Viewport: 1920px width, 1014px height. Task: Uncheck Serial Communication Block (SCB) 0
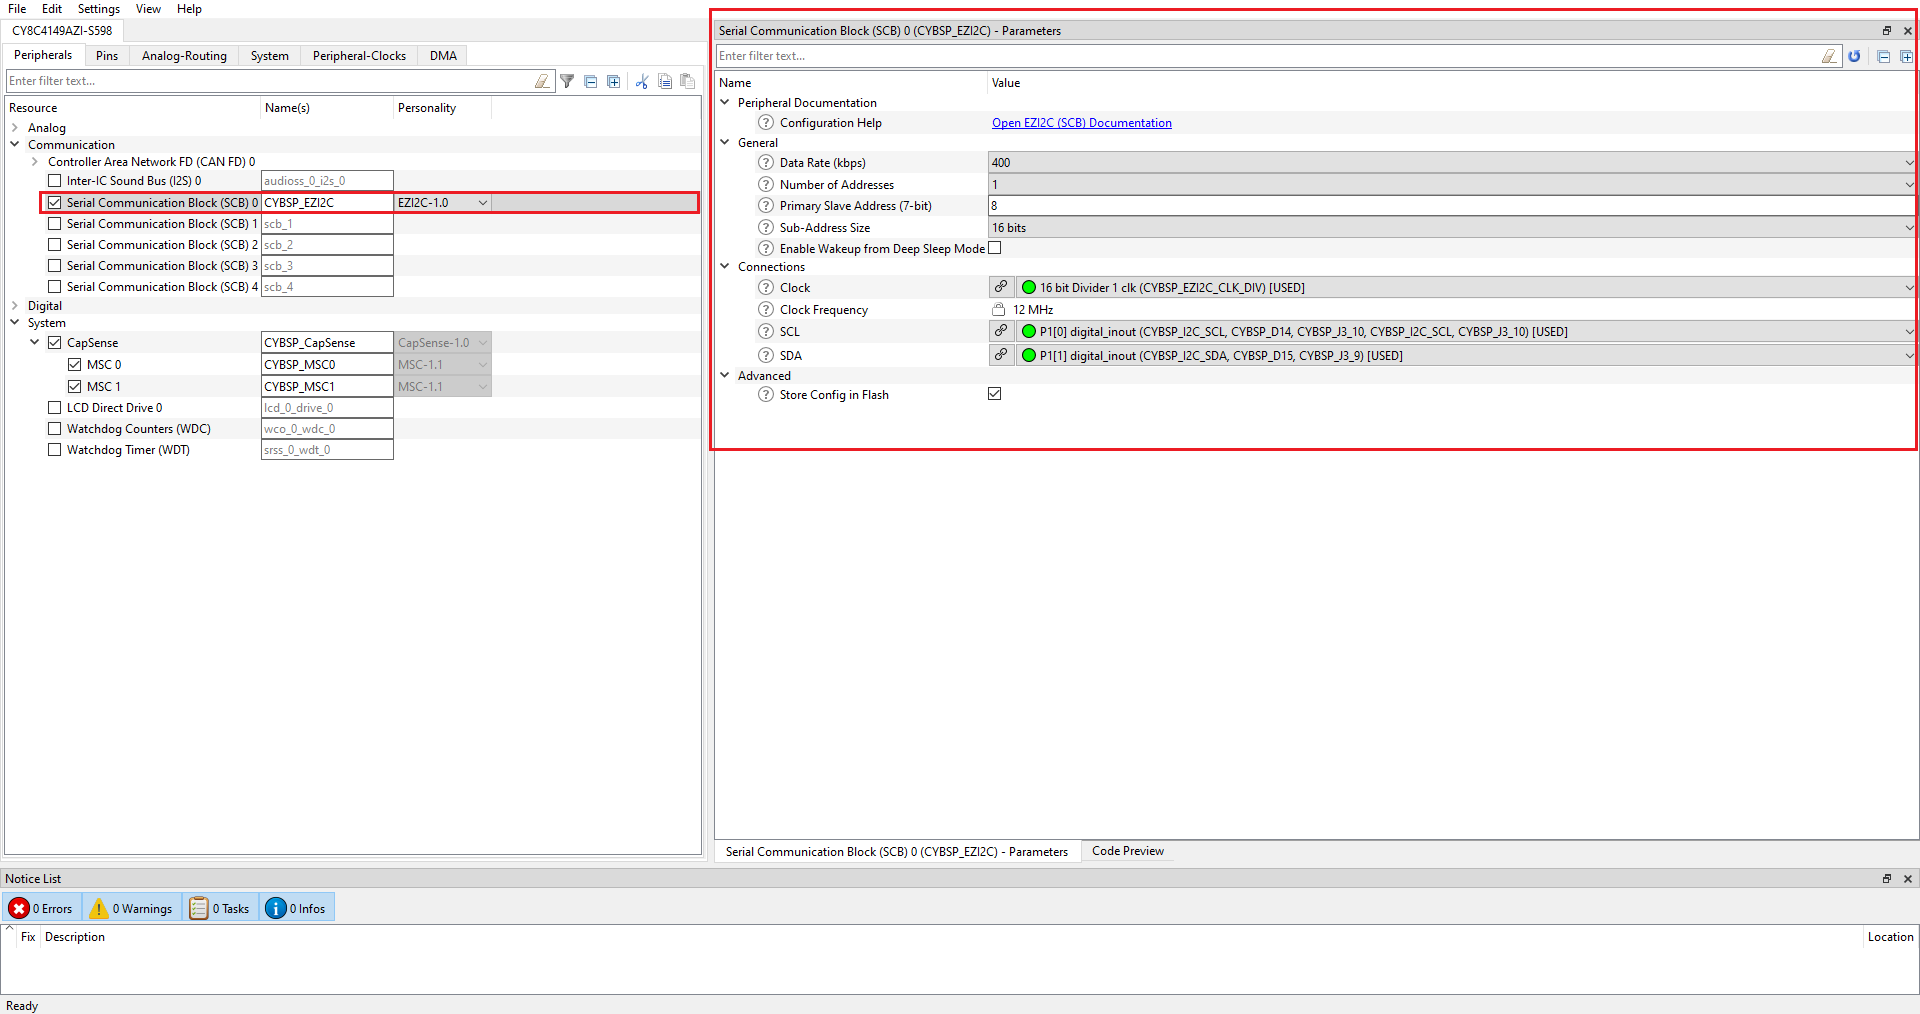point(55,203)
